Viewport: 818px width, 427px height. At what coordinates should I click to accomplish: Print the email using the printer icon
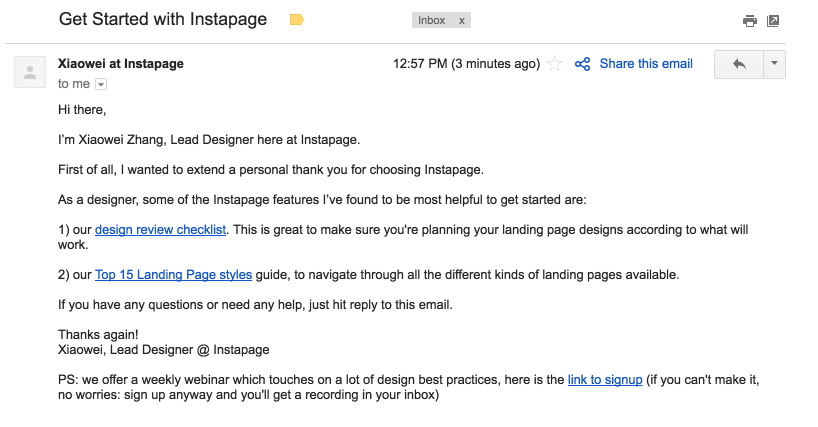[749, 21]
